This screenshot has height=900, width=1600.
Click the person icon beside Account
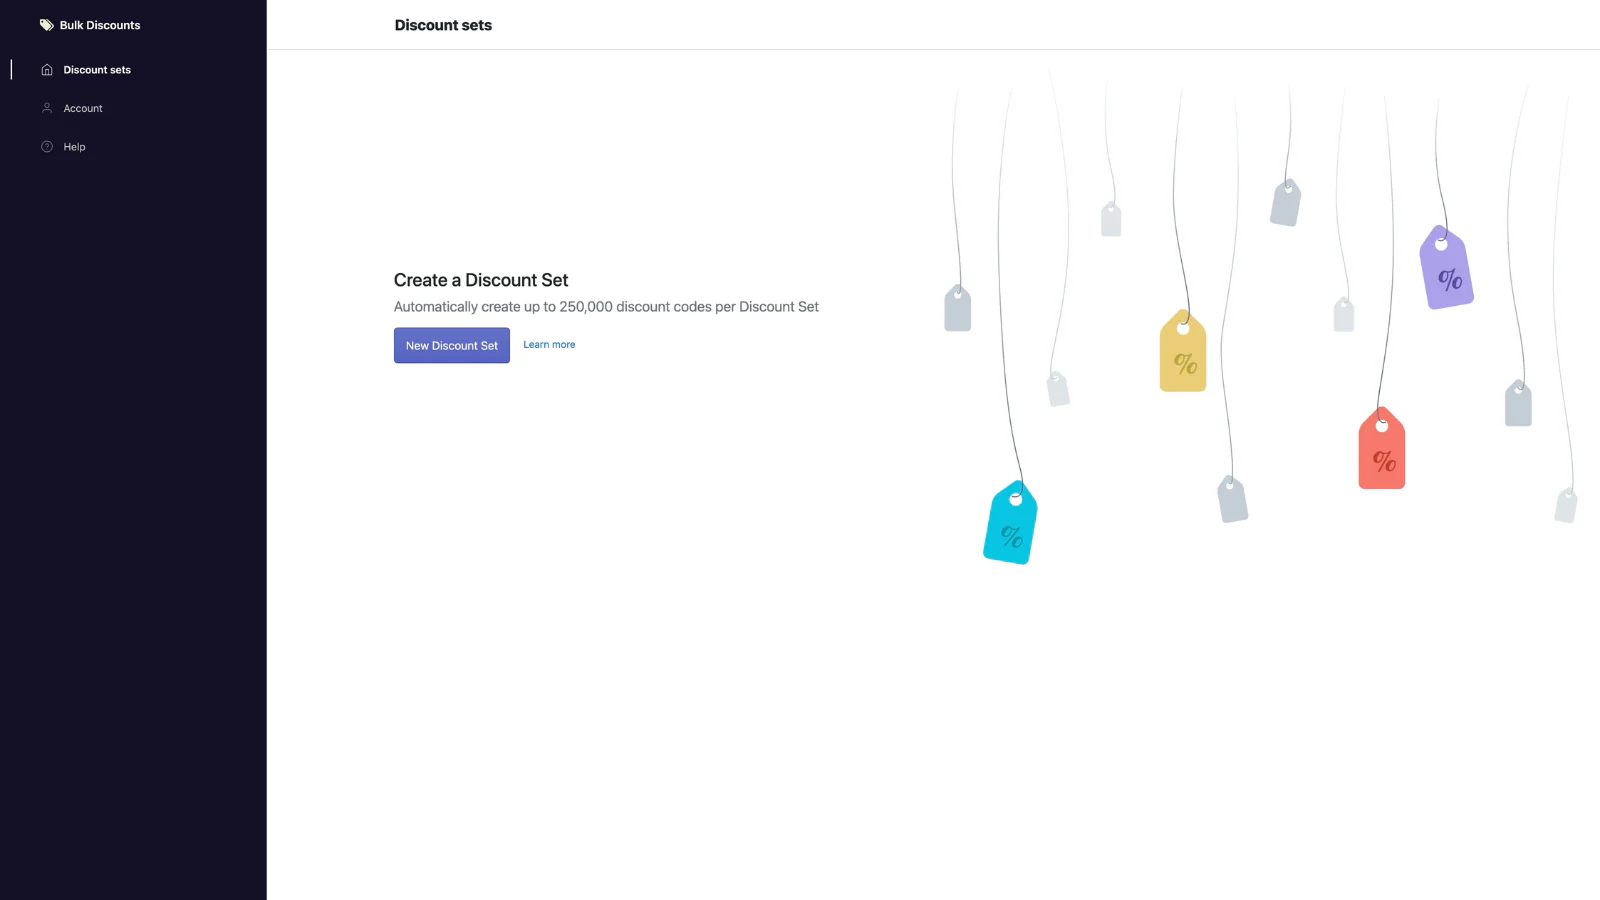pos(47,108)
